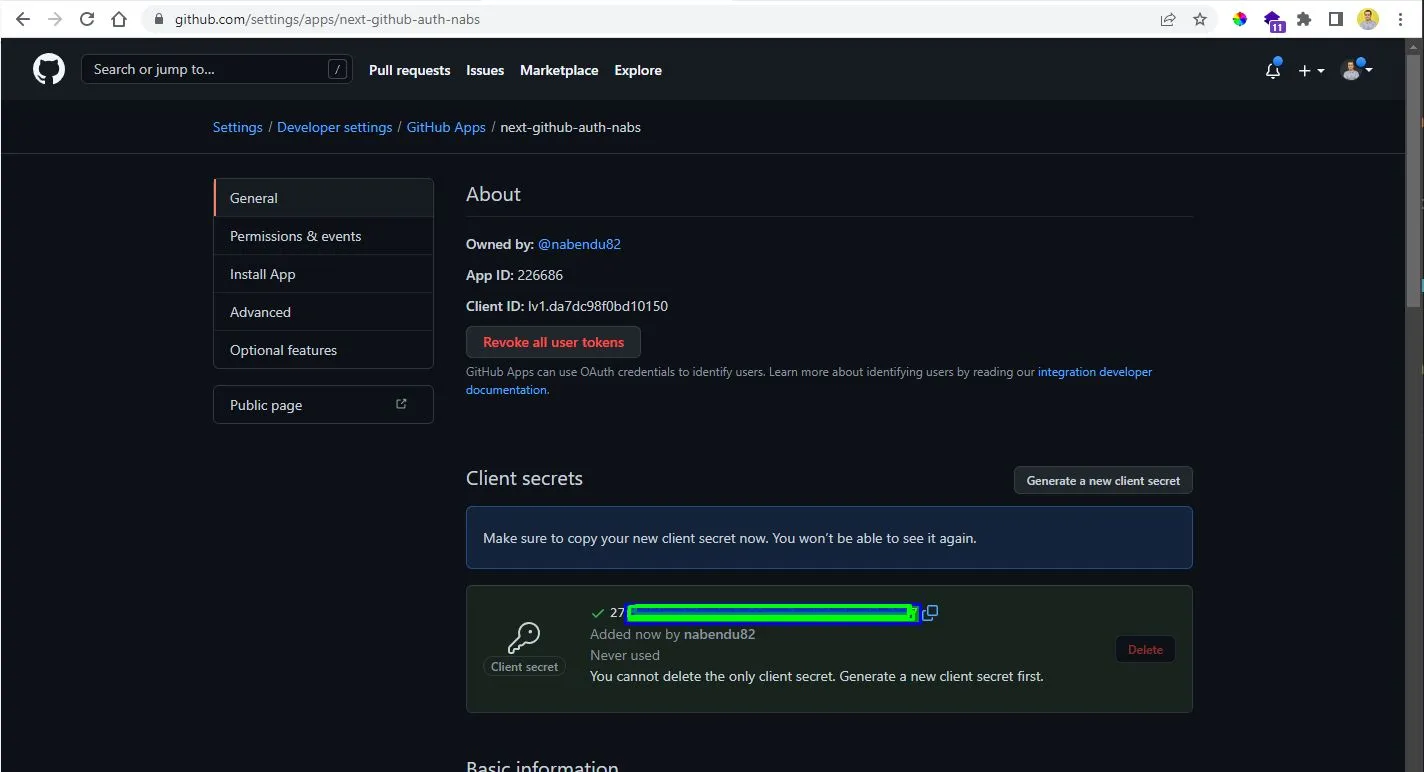Click the Client secrets heading
The width and height of the screenshot is (1424, 772).
[524, 478]
